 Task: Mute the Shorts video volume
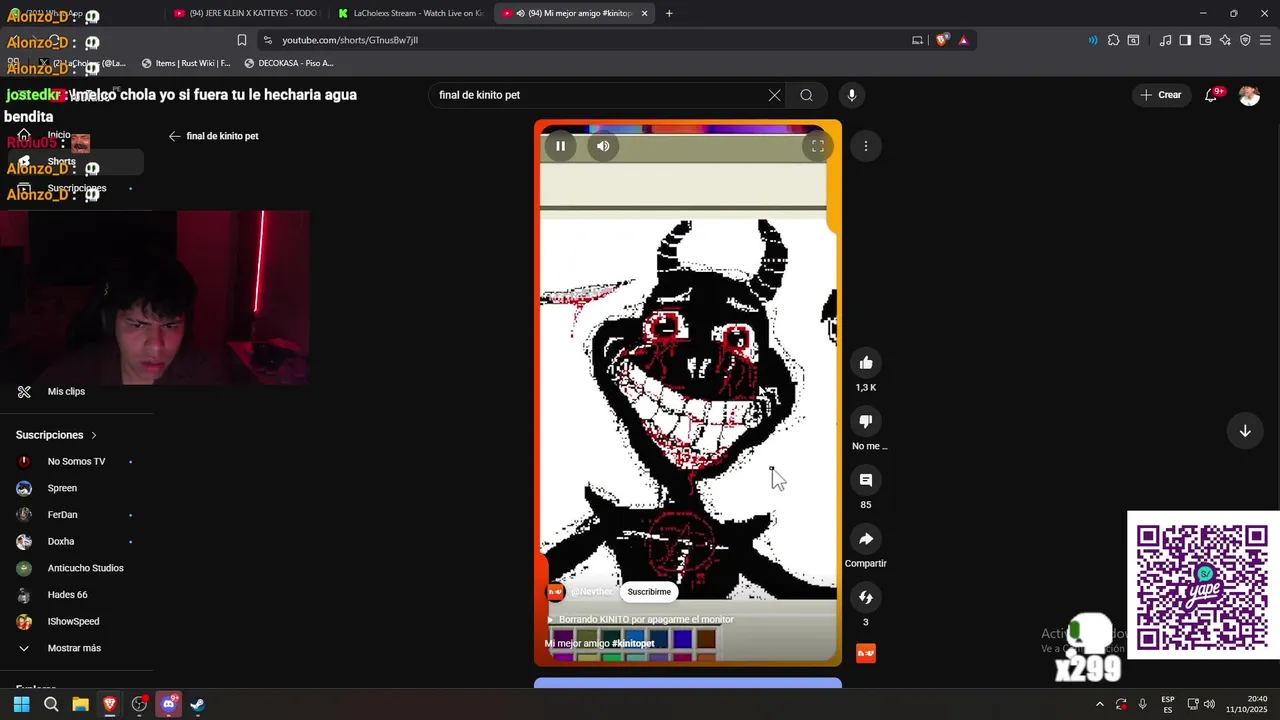click(x=603, y=146)
